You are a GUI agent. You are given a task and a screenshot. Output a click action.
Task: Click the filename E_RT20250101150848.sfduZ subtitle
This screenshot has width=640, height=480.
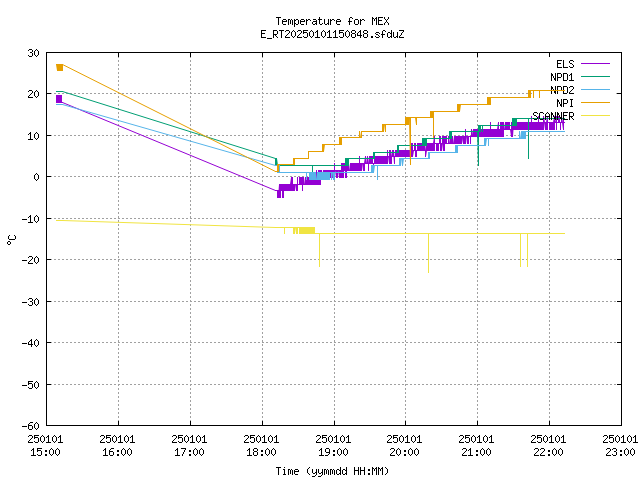pos(332,34)
